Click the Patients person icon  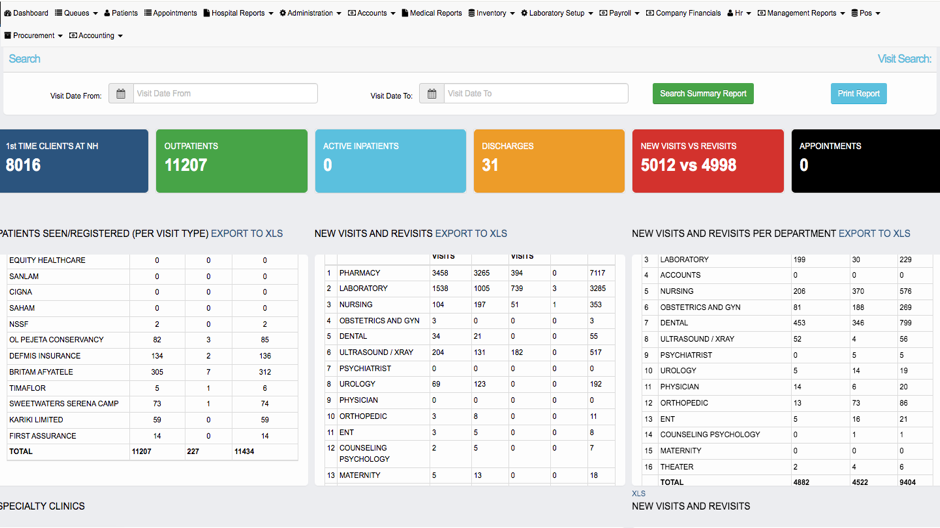pos(107,13)
